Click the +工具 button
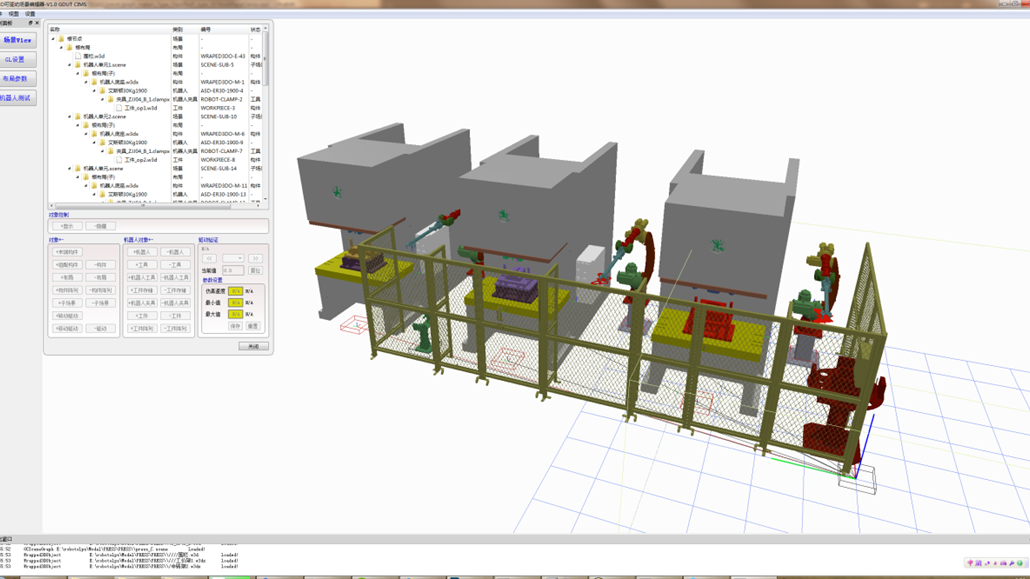This screenshot has width=1030, height=579. [142, 264]
